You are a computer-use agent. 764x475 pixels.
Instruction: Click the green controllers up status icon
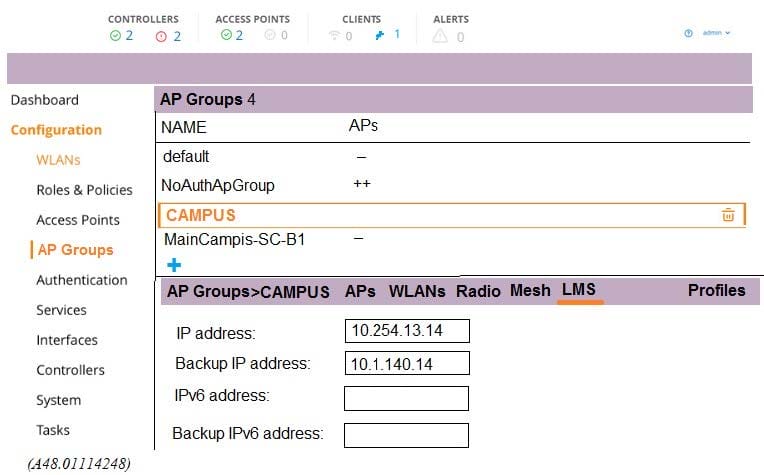pos(115,36)
